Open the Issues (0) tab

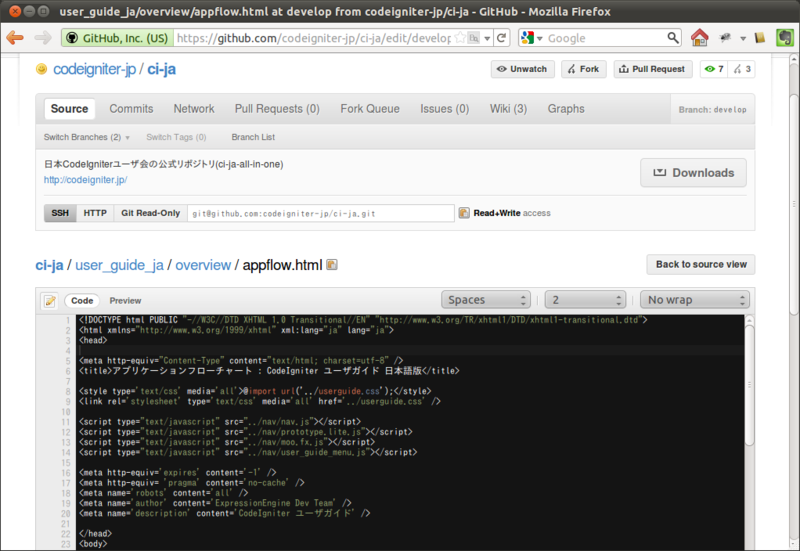pos(444,109)
